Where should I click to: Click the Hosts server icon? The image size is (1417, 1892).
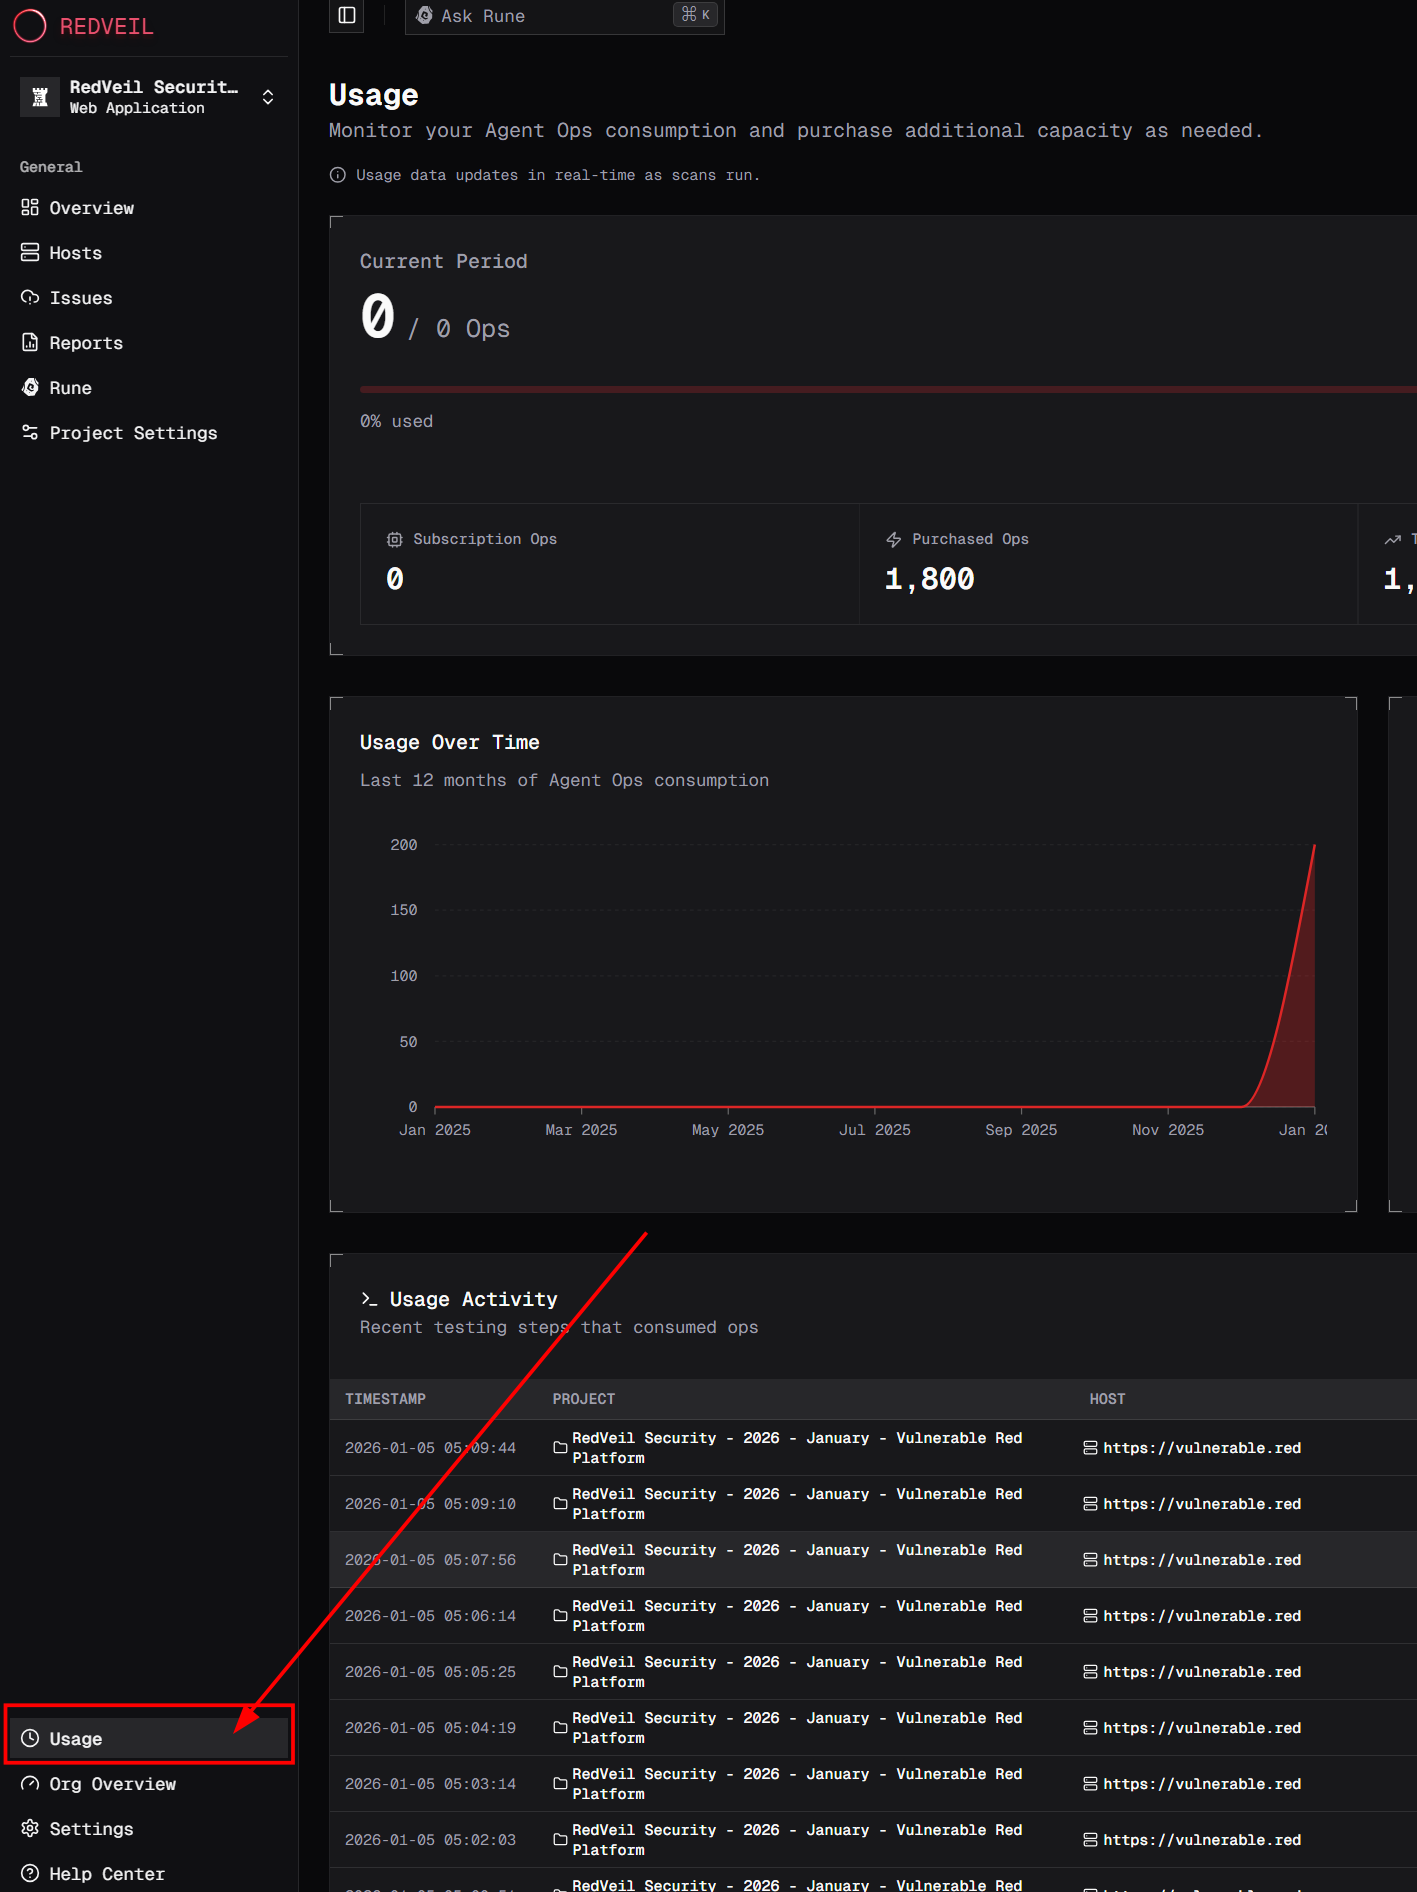click(30, 252)
